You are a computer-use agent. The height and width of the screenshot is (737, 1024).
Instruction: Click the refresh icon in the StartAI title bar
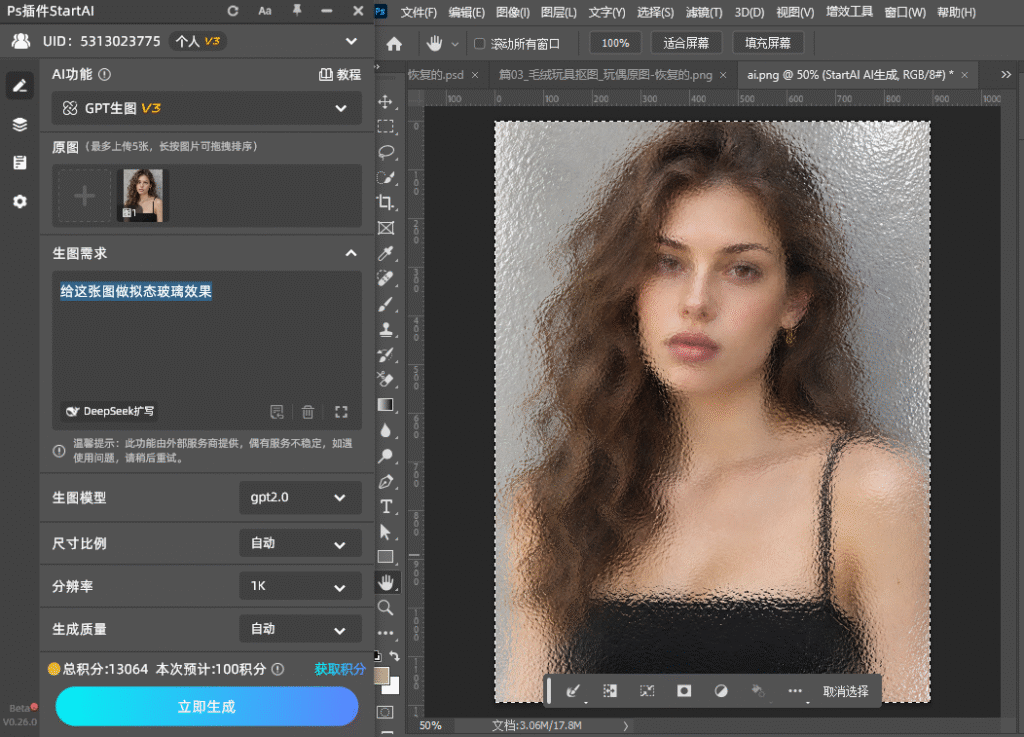pyautogui.click(x=232, y=11)
